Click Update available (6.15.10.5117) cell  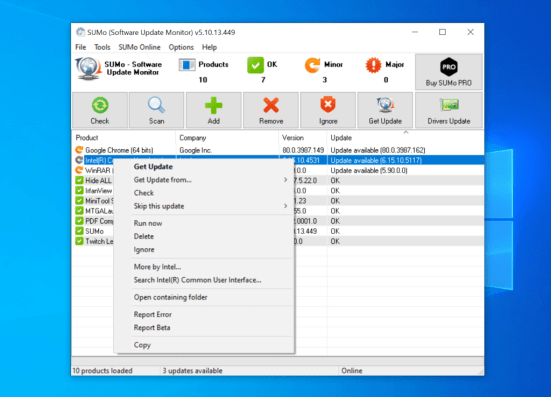click(x=376, y=160)
